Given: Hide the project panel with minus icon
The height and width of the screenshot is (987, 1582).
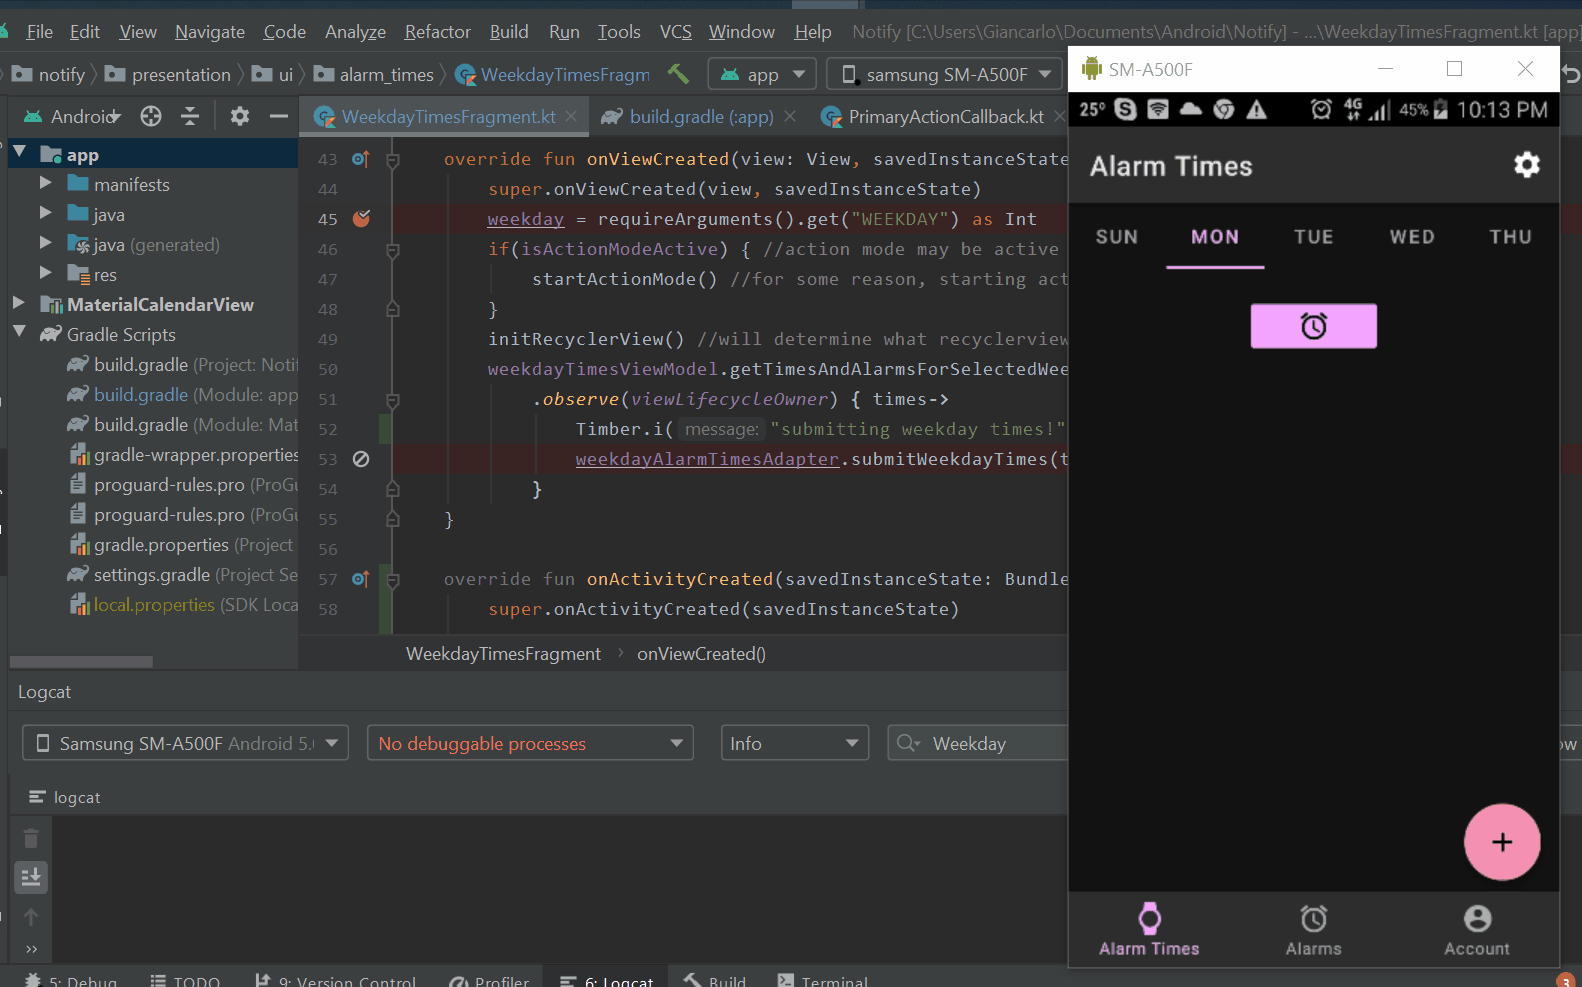Looking at the screenshot, I should click(279, 117).
